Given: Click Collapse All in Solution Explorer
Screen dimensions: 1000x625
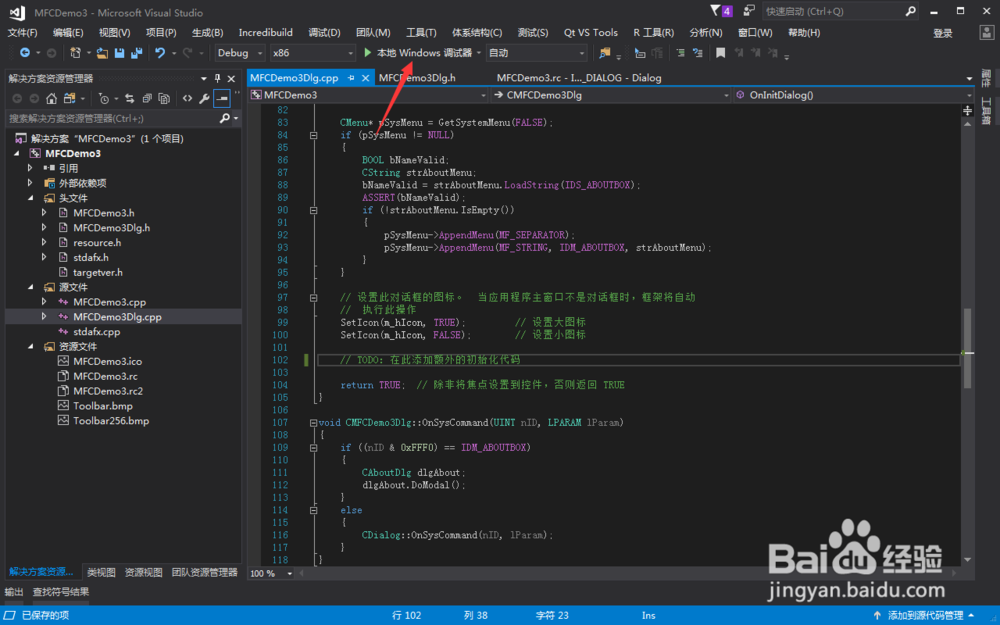Looking at the screenshot, I should click(147, 98).
